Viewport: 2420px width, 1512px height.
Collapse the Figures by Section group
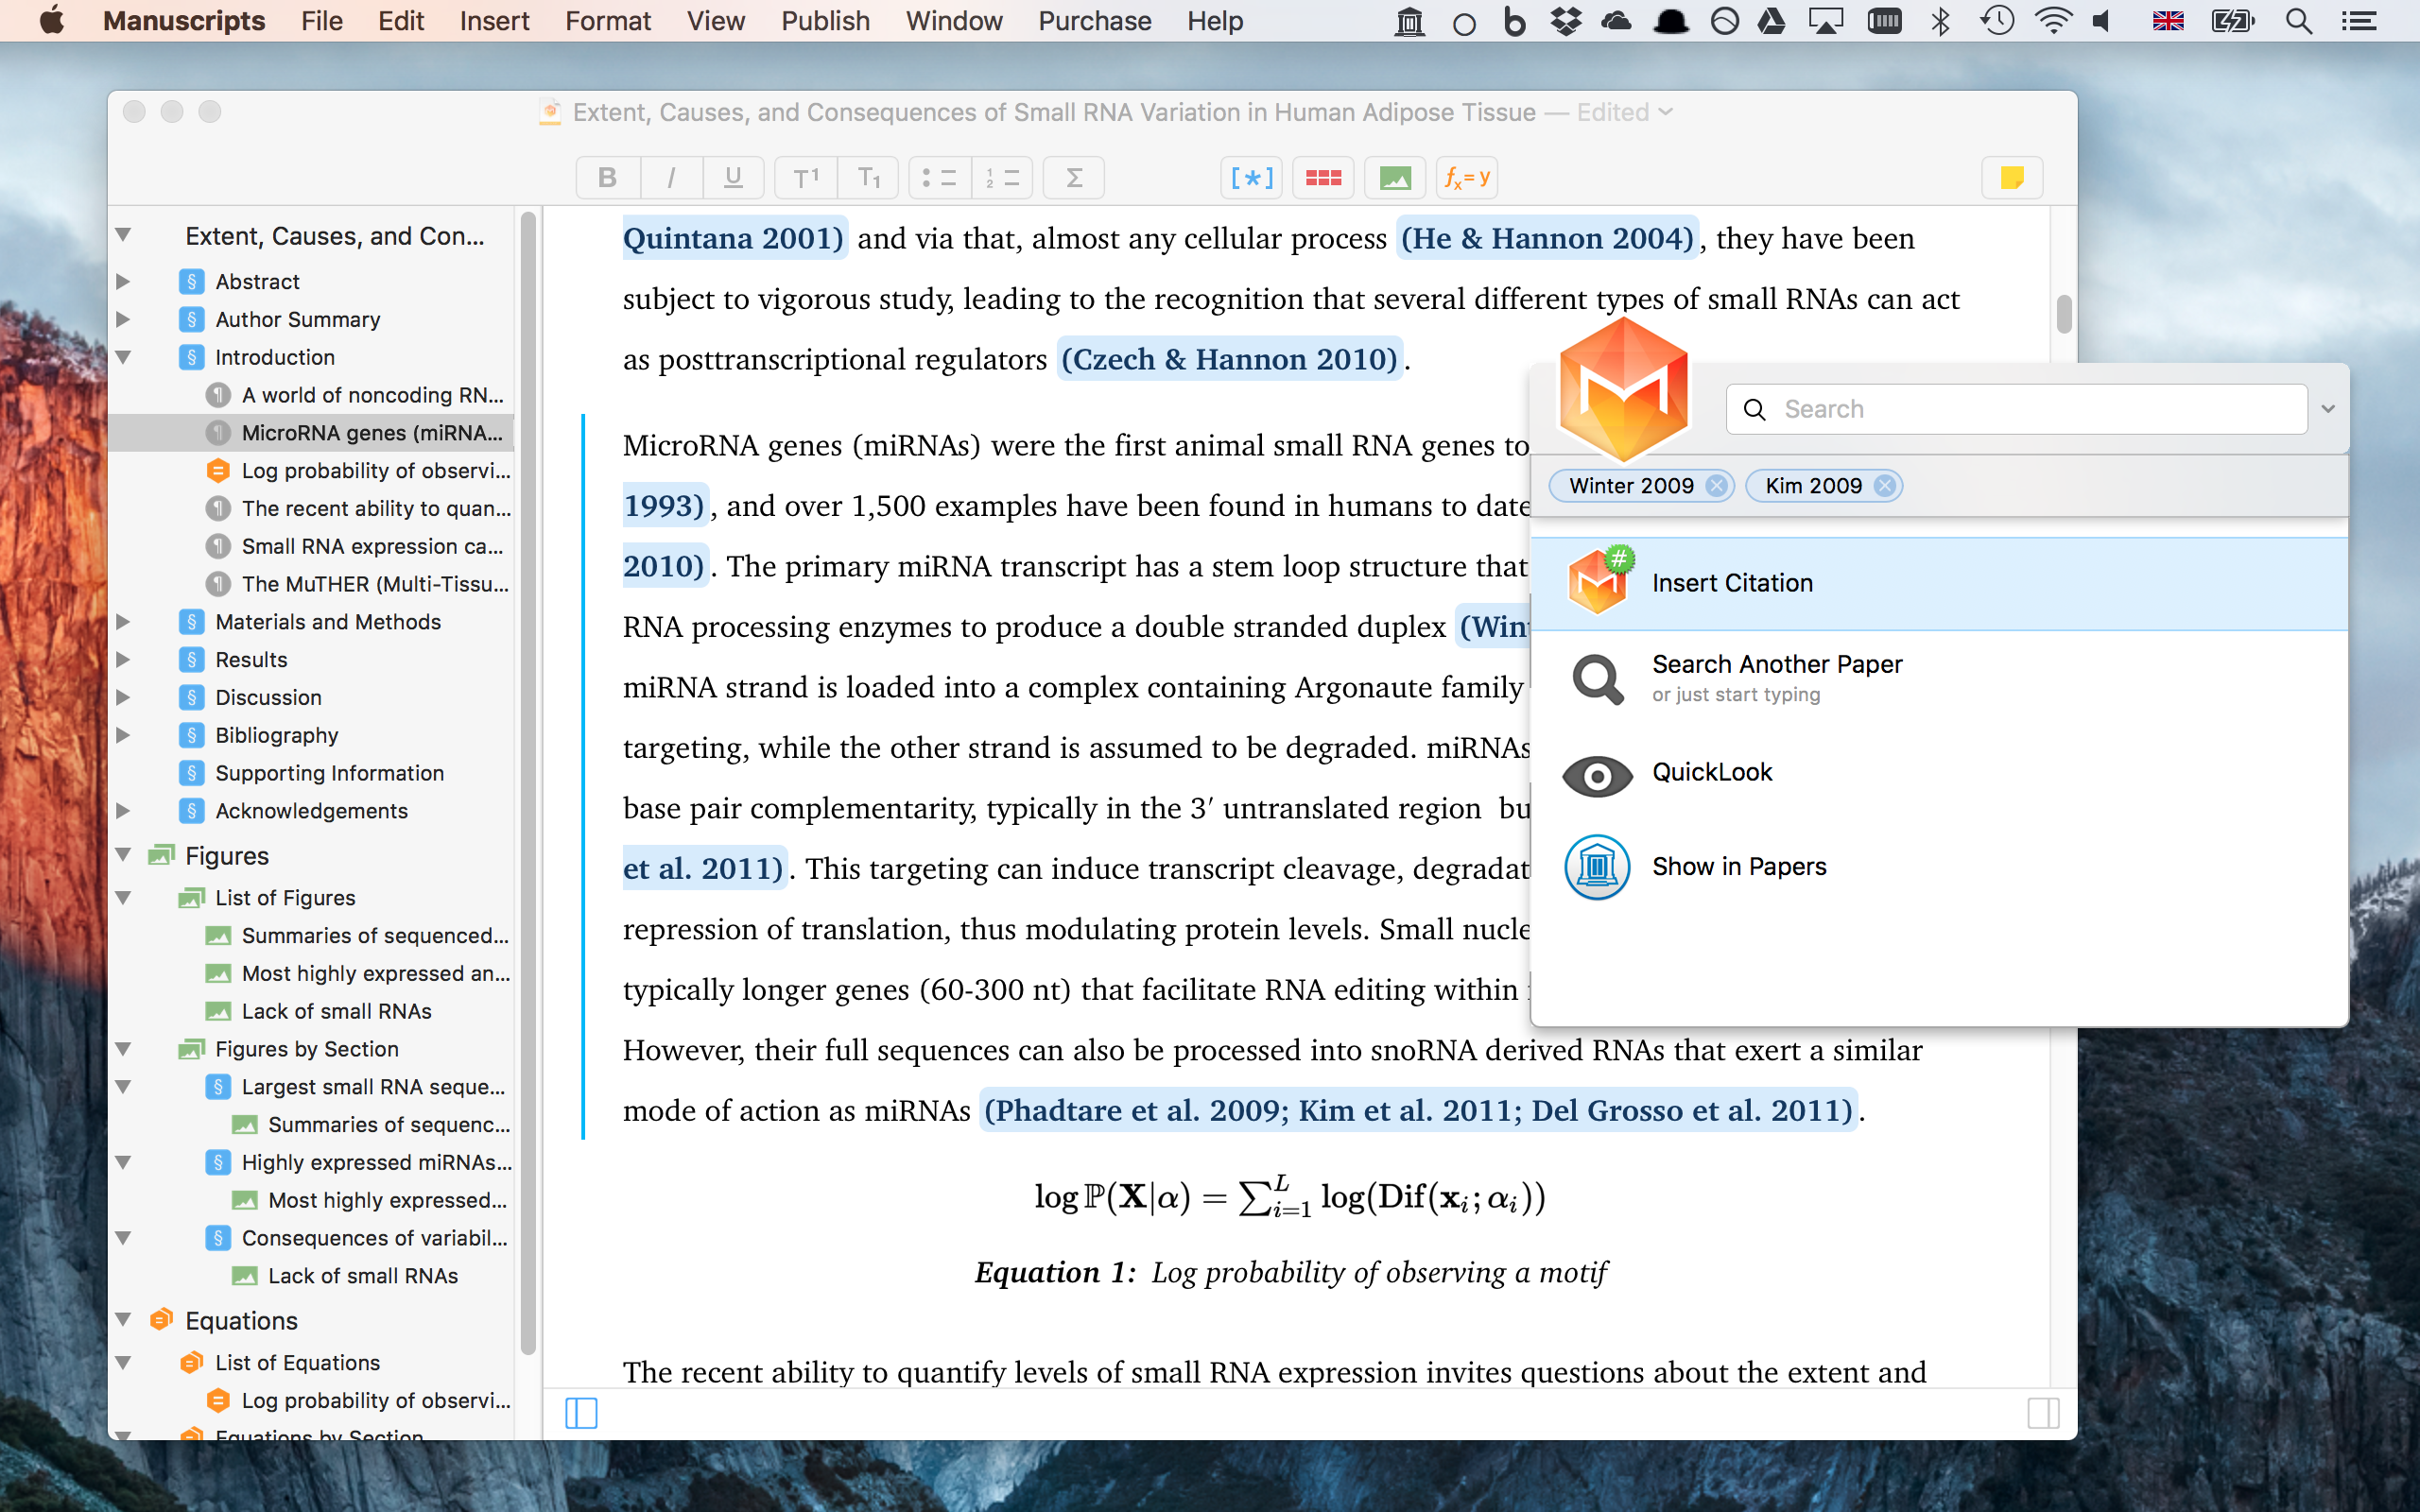(x=123, y=1049)
